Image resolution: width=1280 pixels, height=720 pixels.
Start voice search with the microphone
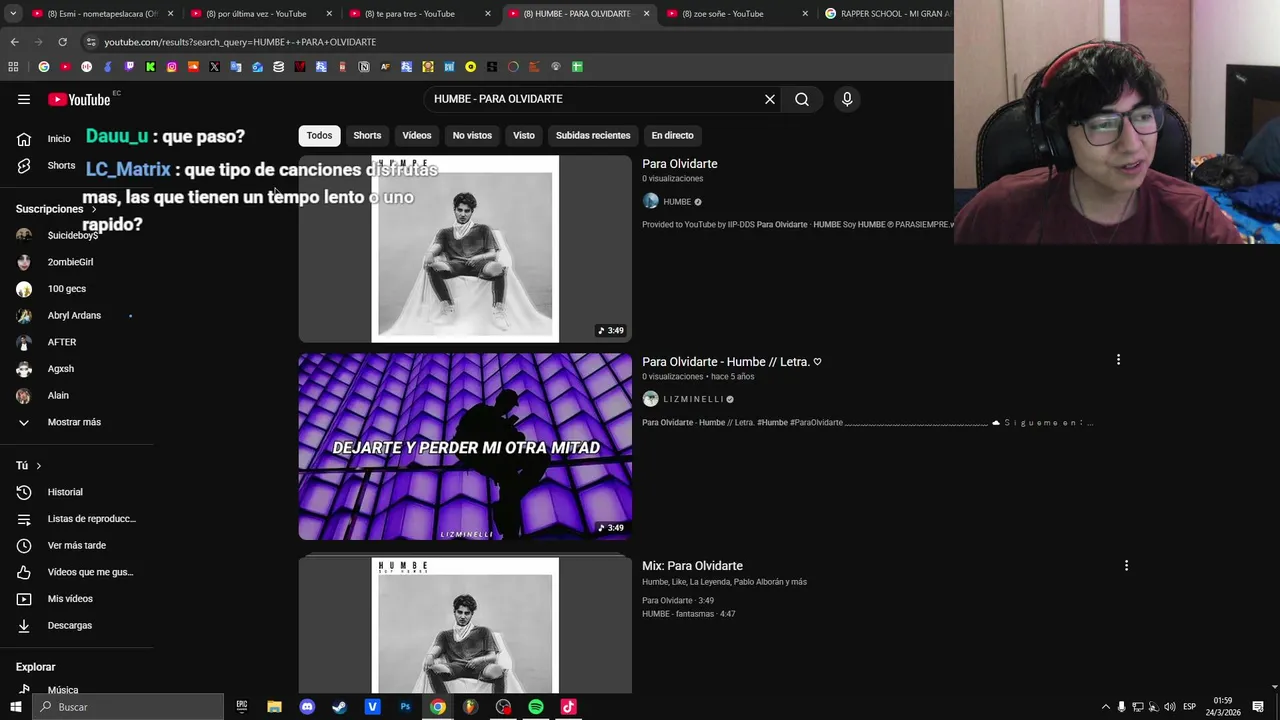tap(847, 99)
